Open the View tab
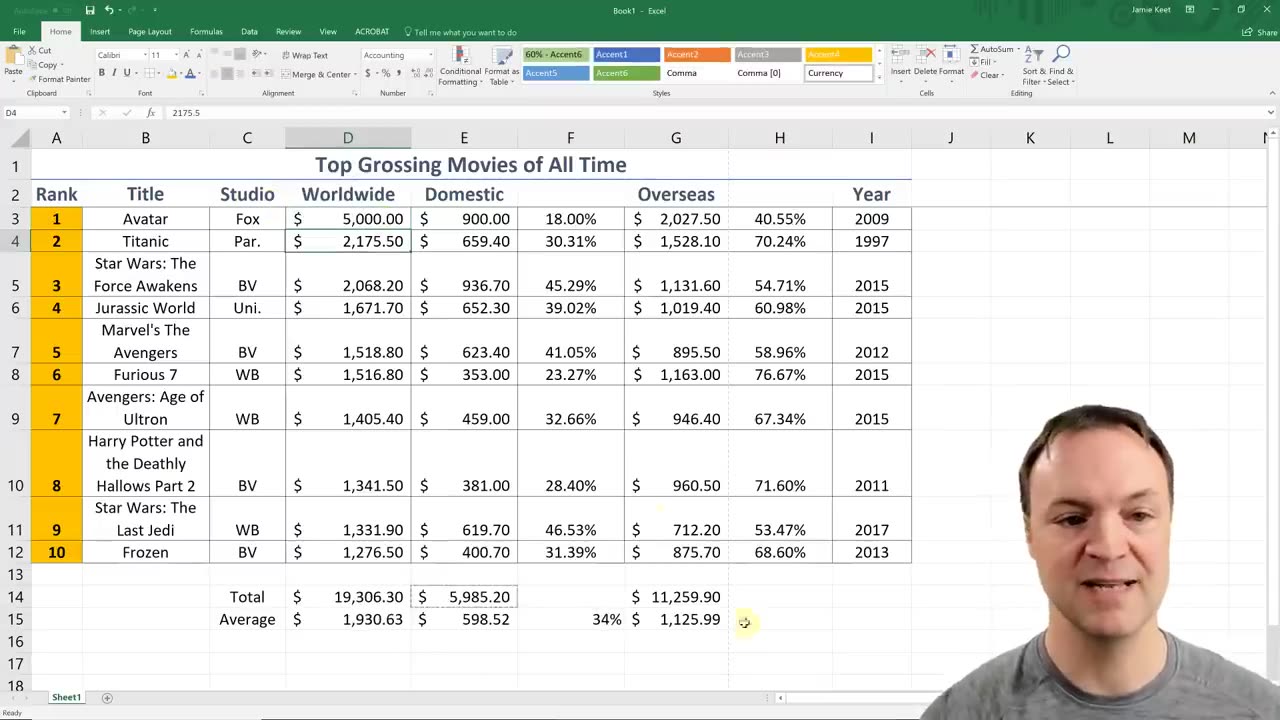Screen dimensions: 1280x720 [327, 32]
